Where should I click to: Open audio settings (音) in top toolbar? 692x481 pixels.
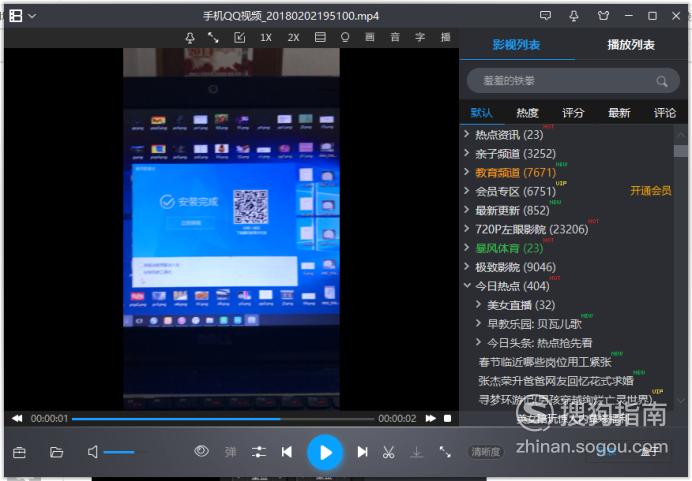pos(395,38)
